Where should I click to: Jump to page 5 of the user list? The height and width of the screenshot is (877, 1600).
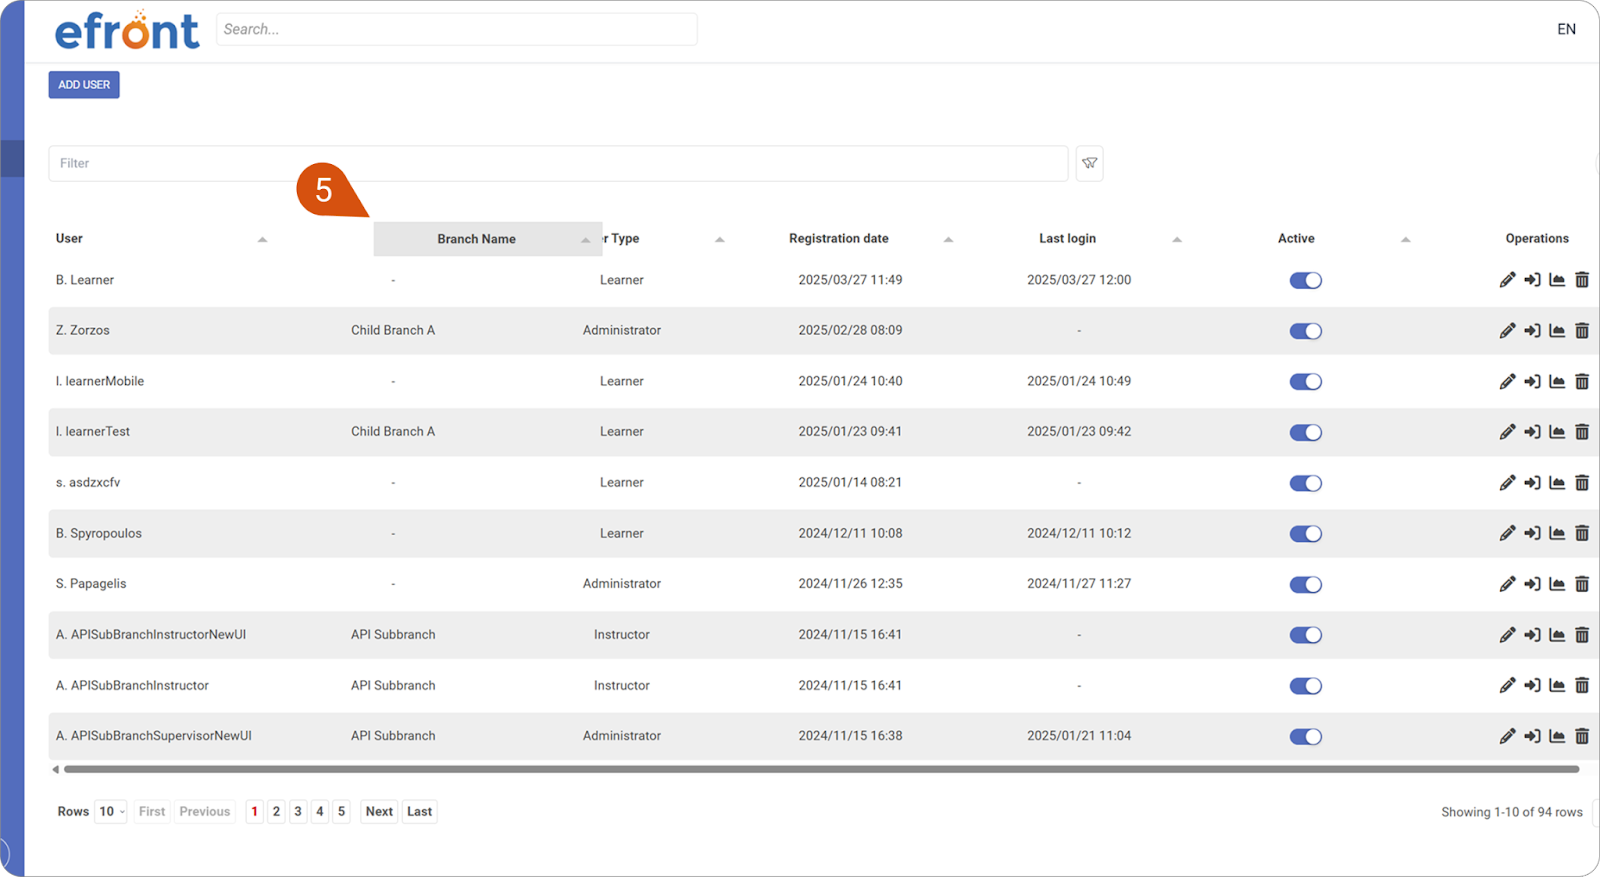pos(341,812)
